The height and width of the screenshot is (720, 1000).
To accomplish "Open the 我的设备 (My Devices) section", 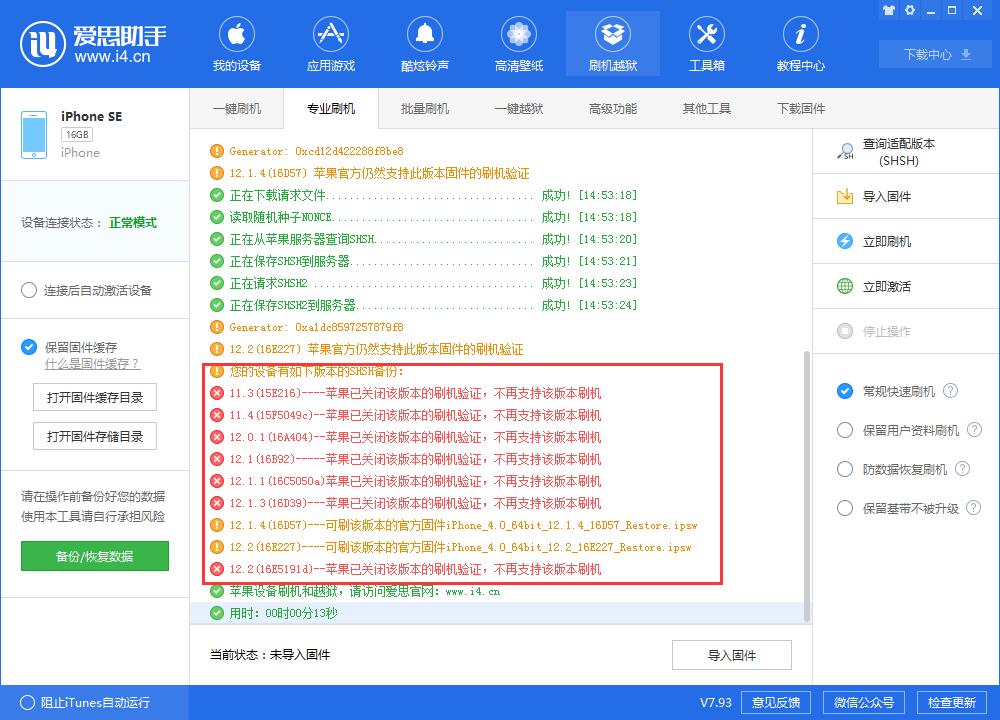I will pyautogui.click(x=236, y=42).
